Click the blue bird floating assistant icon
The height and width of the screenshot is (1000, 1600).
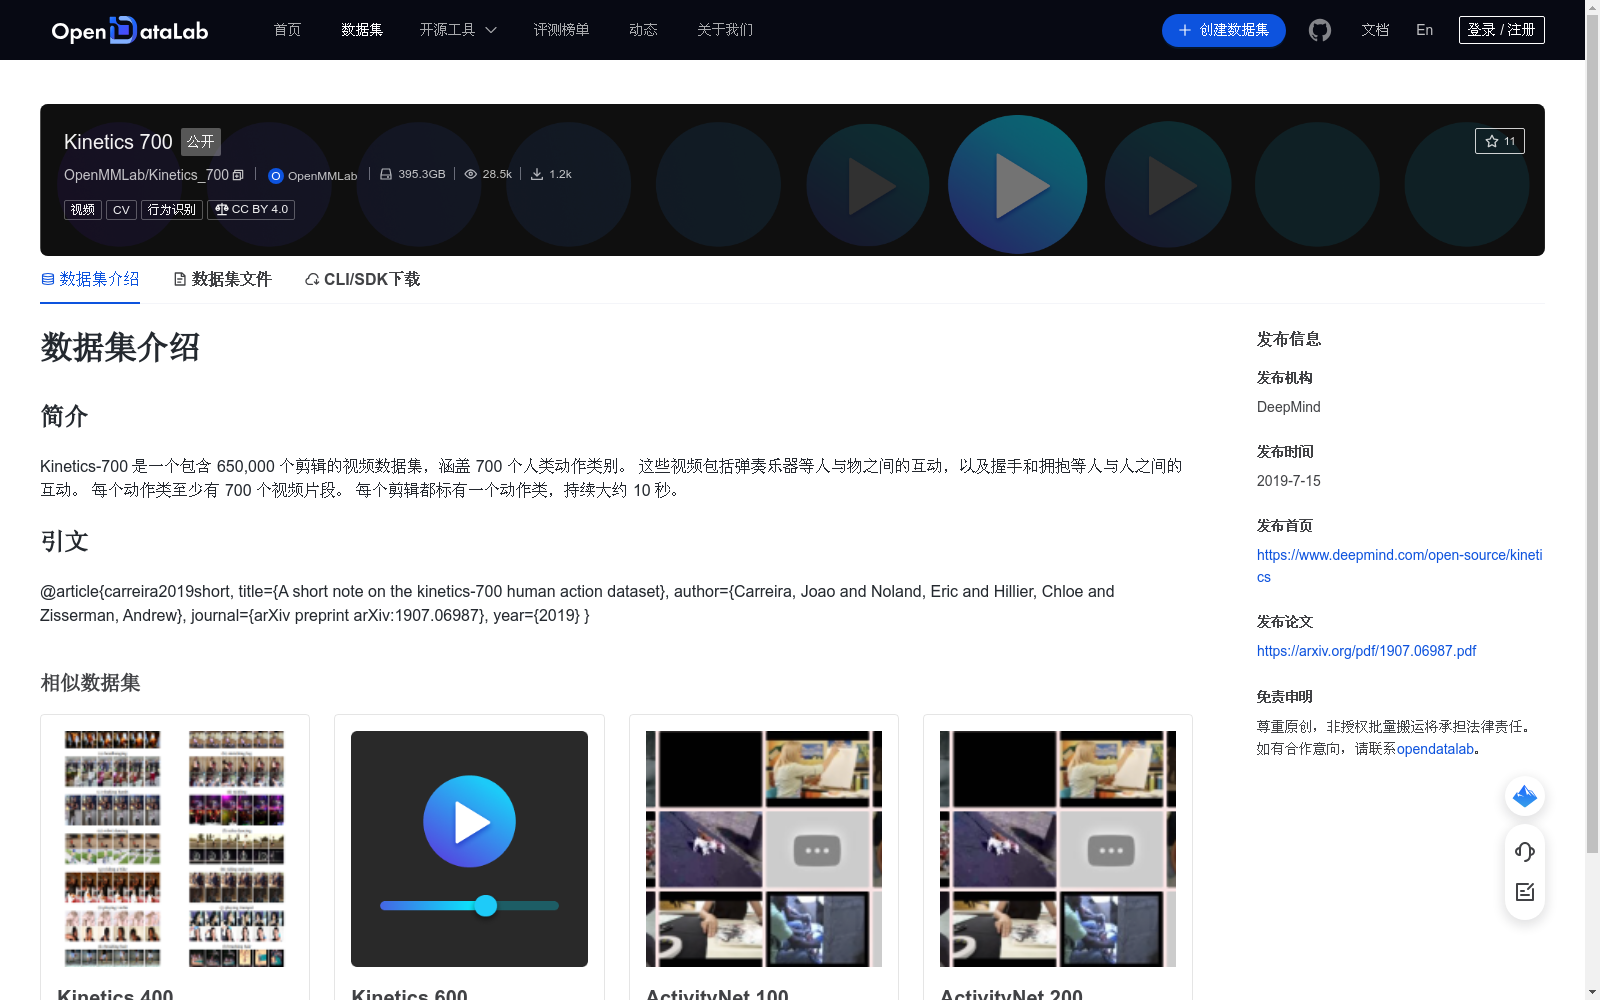(x=1525, y=796)
